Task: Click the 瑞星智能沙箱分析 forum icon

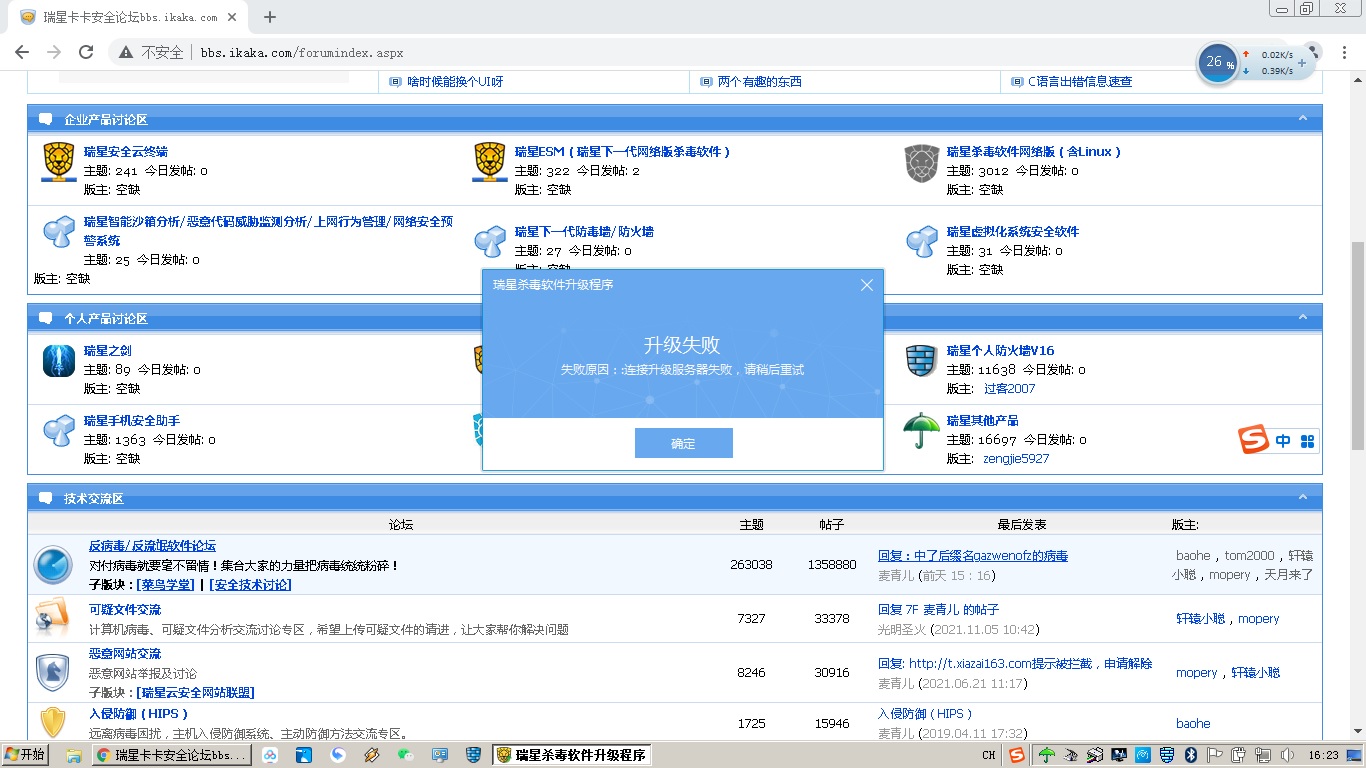Action: pyautogui.click(x=59, y=232)
